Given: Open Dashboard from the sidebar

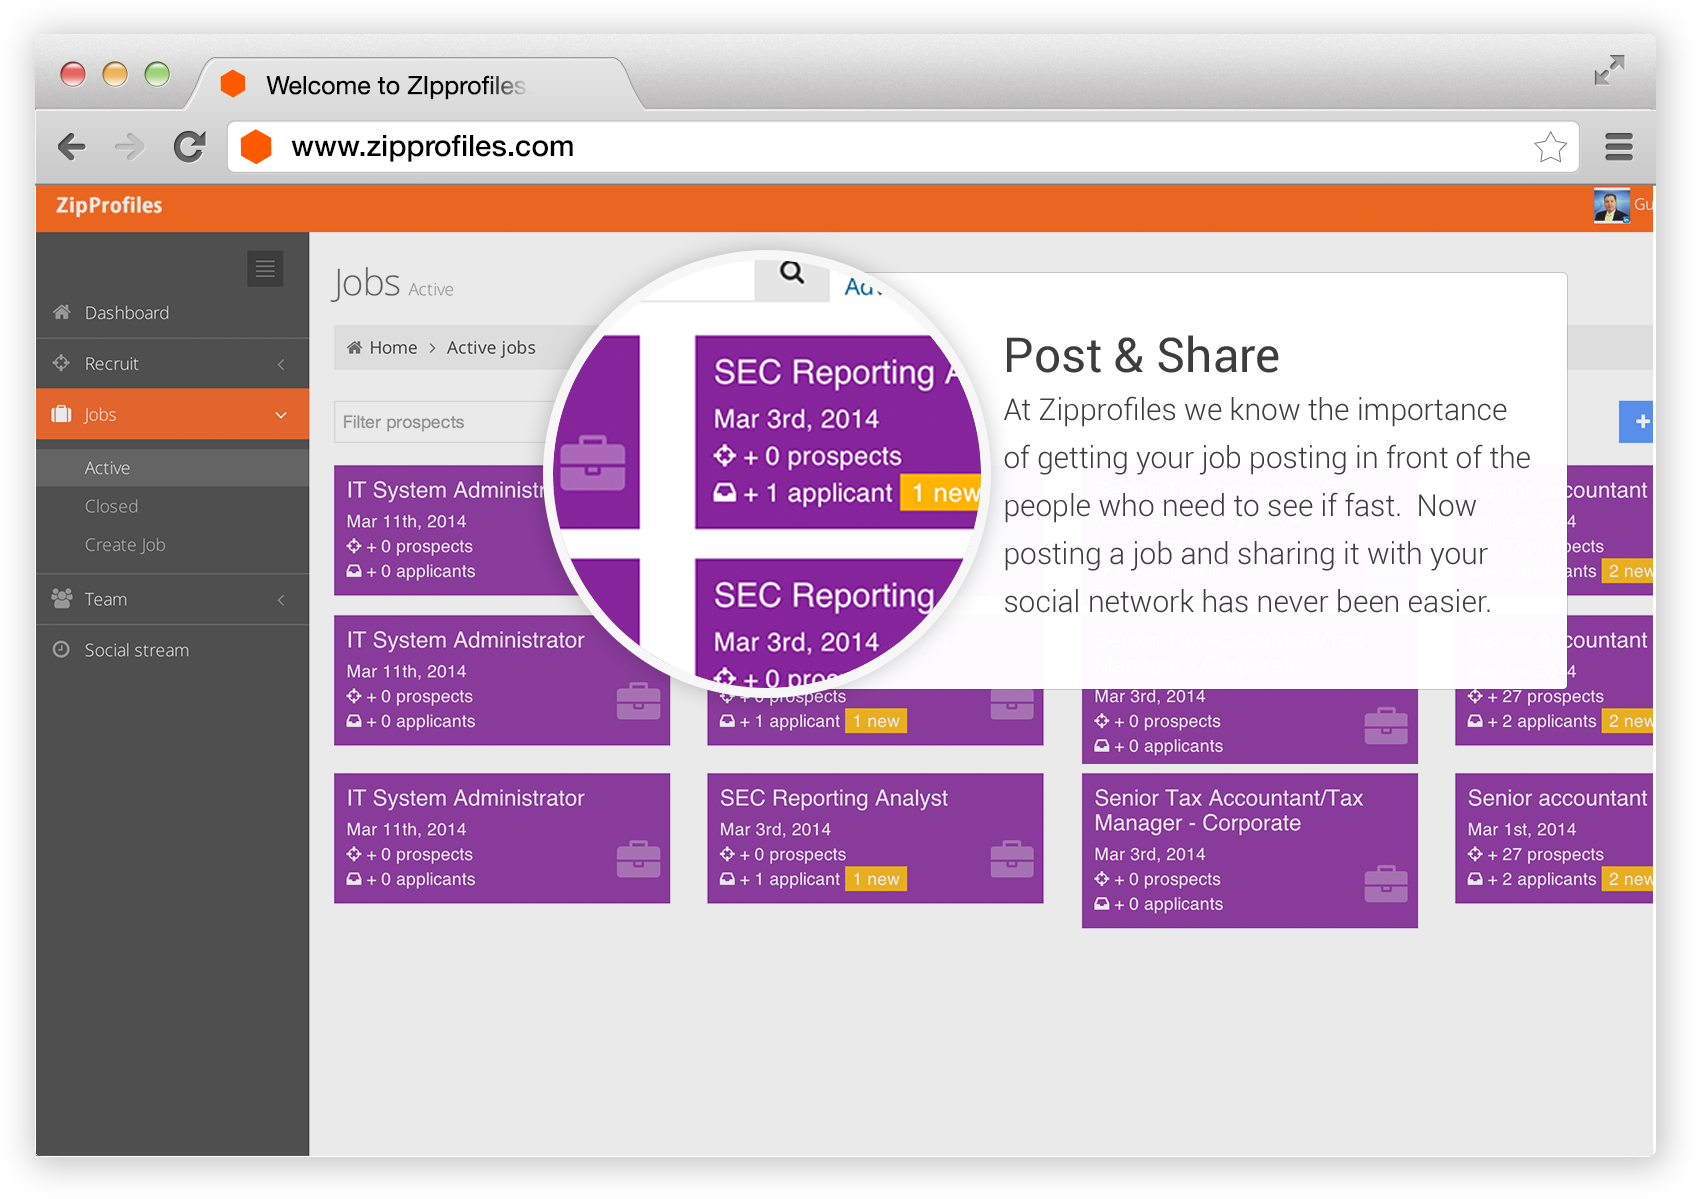Looking at the screenshot, I should [127, 313].
